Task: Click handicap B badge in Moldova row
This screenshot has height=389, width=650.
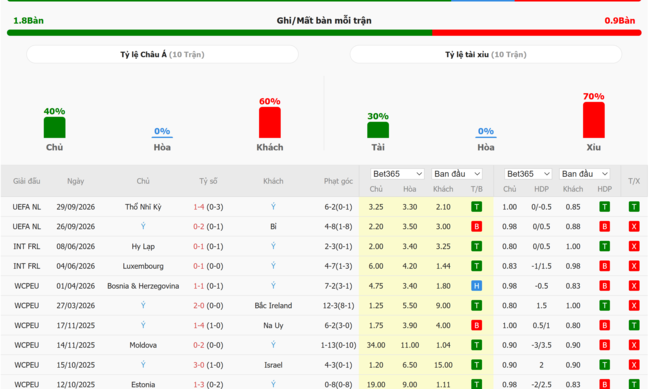Action: click(604, 345)
